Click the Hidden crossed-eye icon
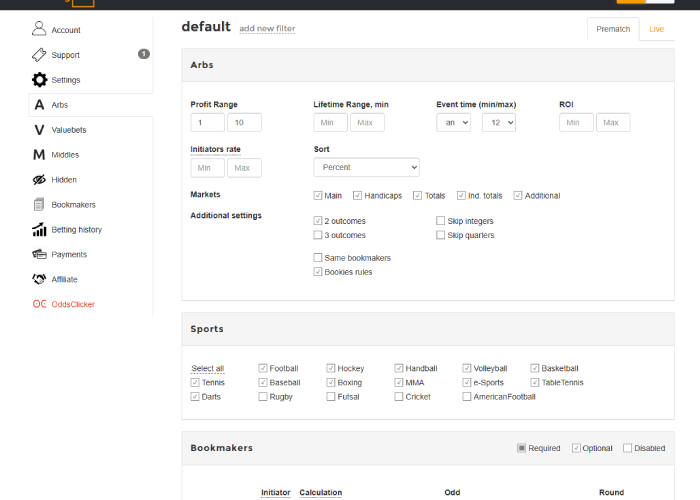The image size is (700, 500). pos(39,180)
